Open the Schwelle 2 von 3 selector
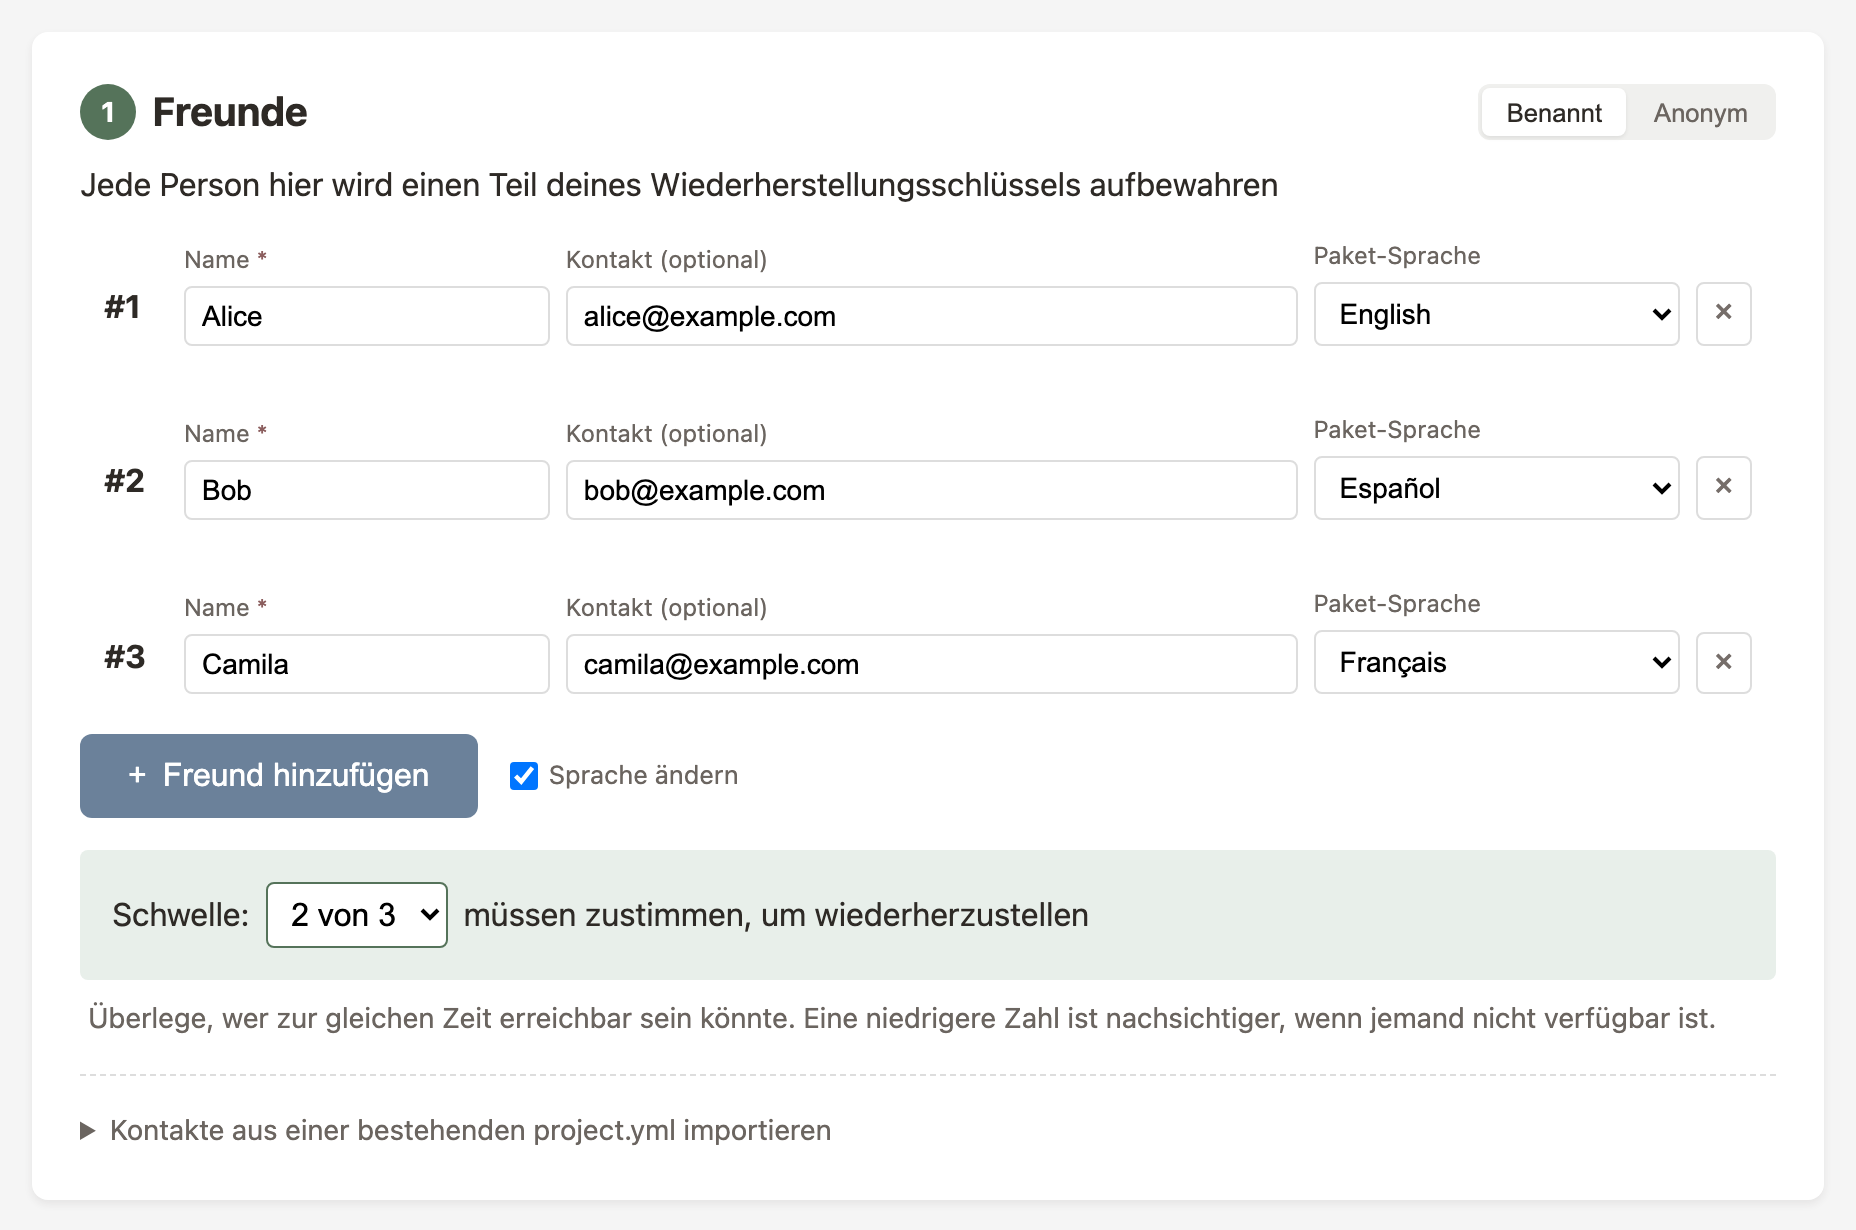This screenshot has height=1230, width=1856. pos(356,914)
